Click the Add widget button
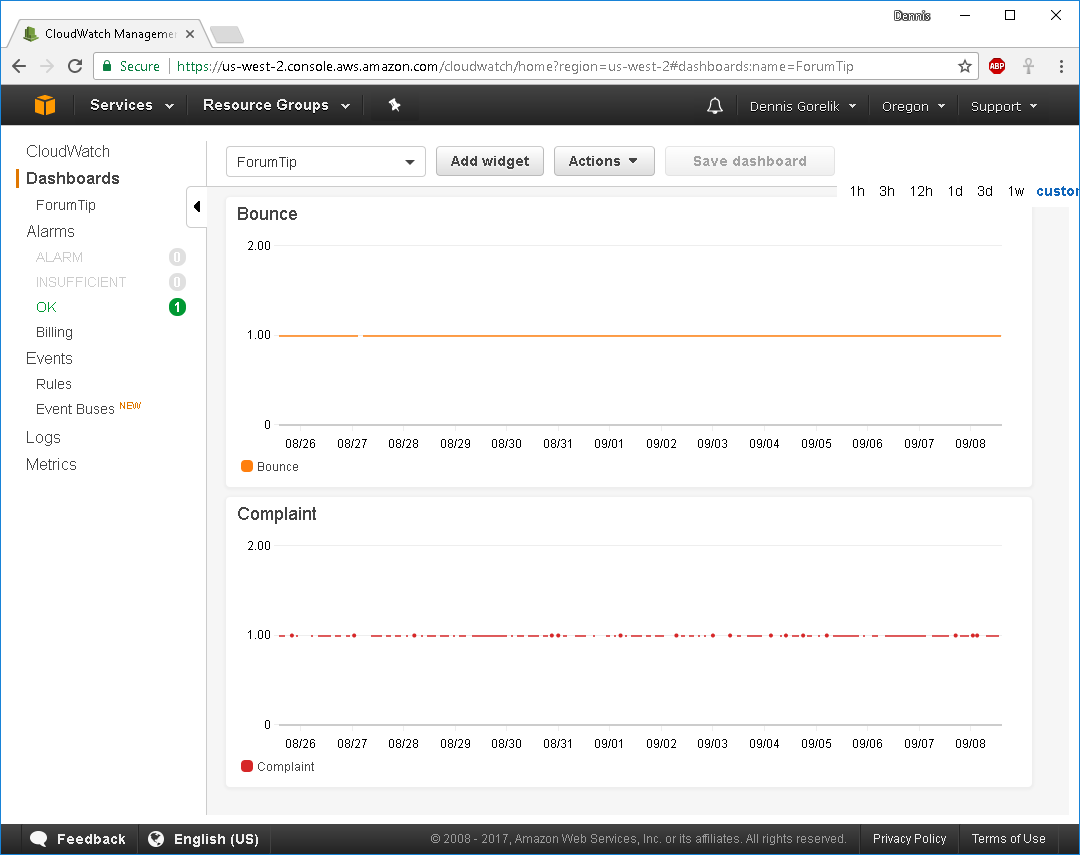 point(490,161)
